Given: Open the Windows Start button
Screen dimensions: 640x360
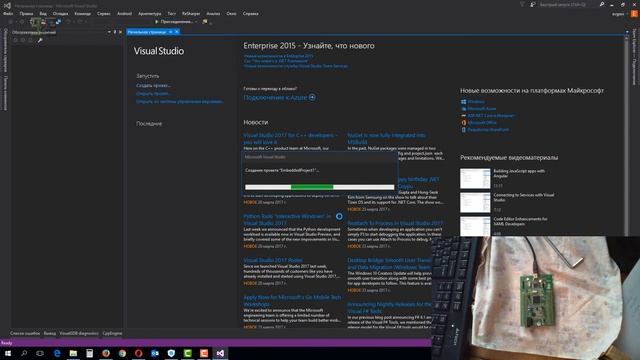Looking at the screenshot, I should click(x=8, y=353).
